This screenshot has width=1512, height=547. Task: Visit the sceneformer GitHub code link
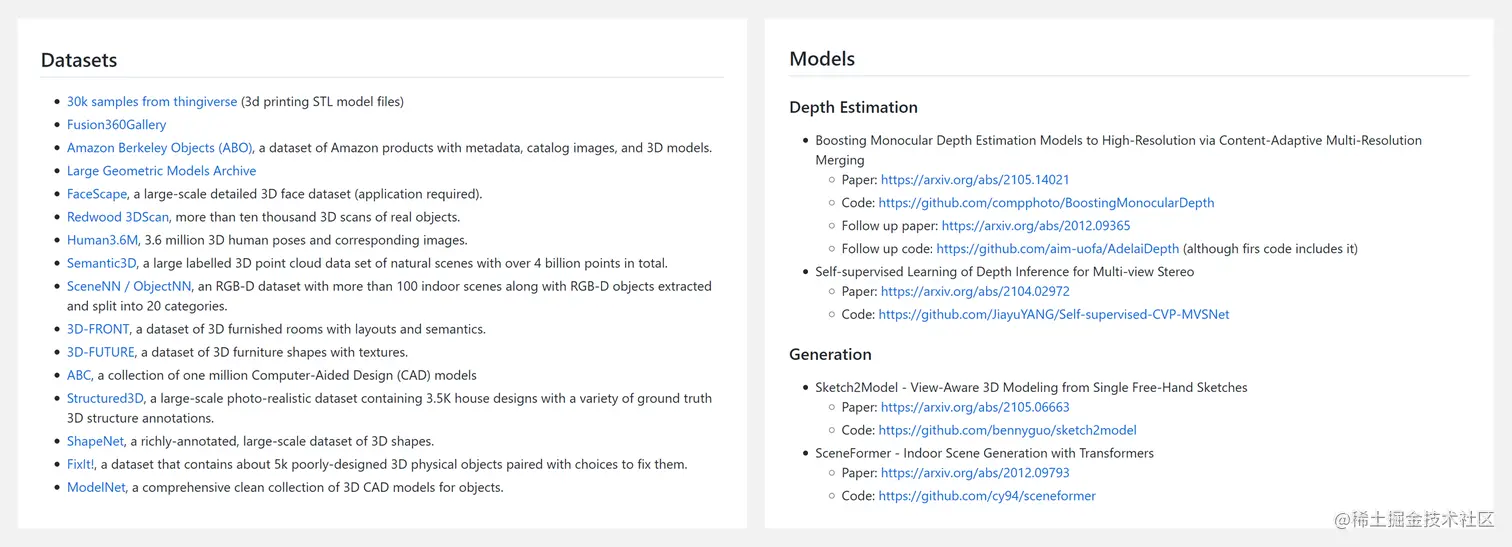(987, 496)
